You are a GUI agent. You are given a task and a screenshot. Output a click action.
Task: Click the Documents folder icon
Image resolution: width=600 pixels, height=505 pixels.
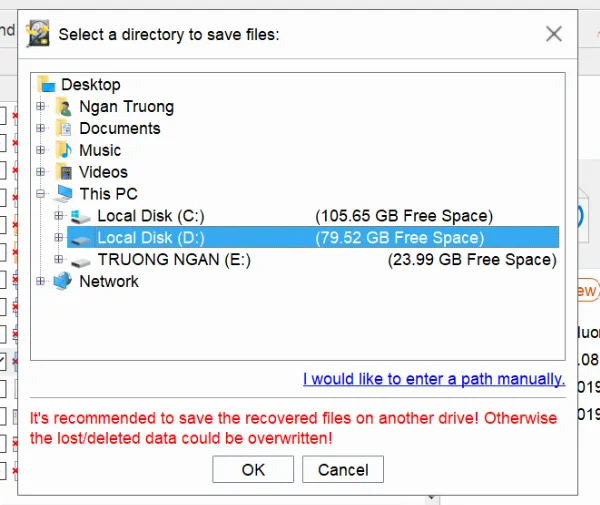click(x=65, y=129)
